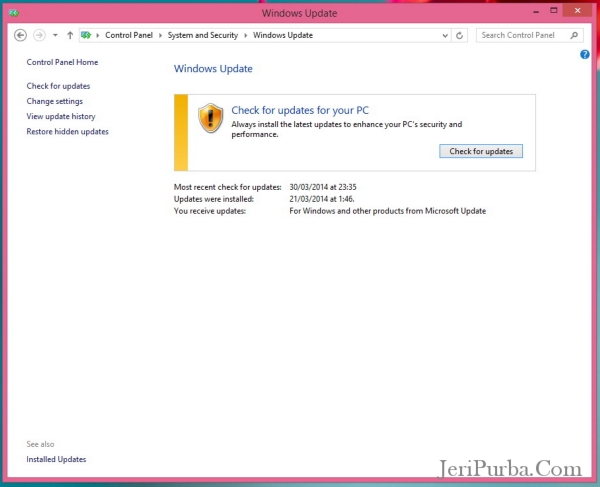Click the text For Windows and other products from Microsoft Update
The height and width of the screenshot is (487, 600).
click(387, 211)
